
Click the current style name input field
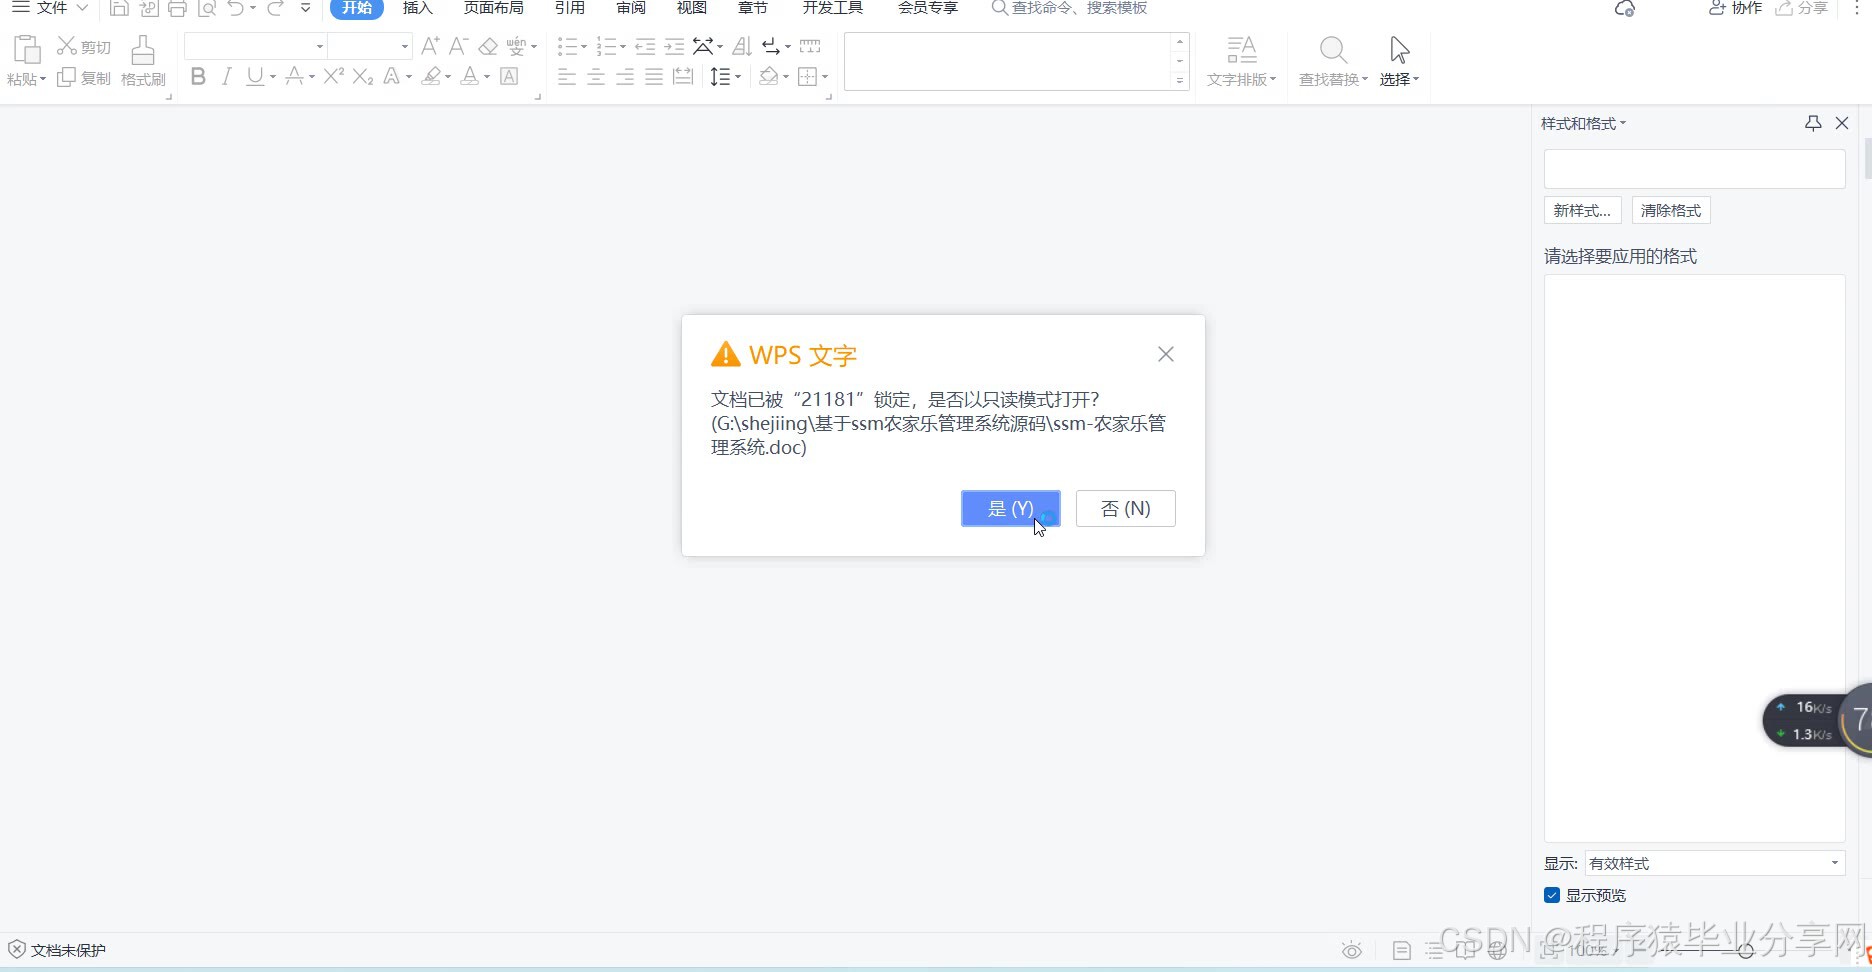click(1695, 169)
